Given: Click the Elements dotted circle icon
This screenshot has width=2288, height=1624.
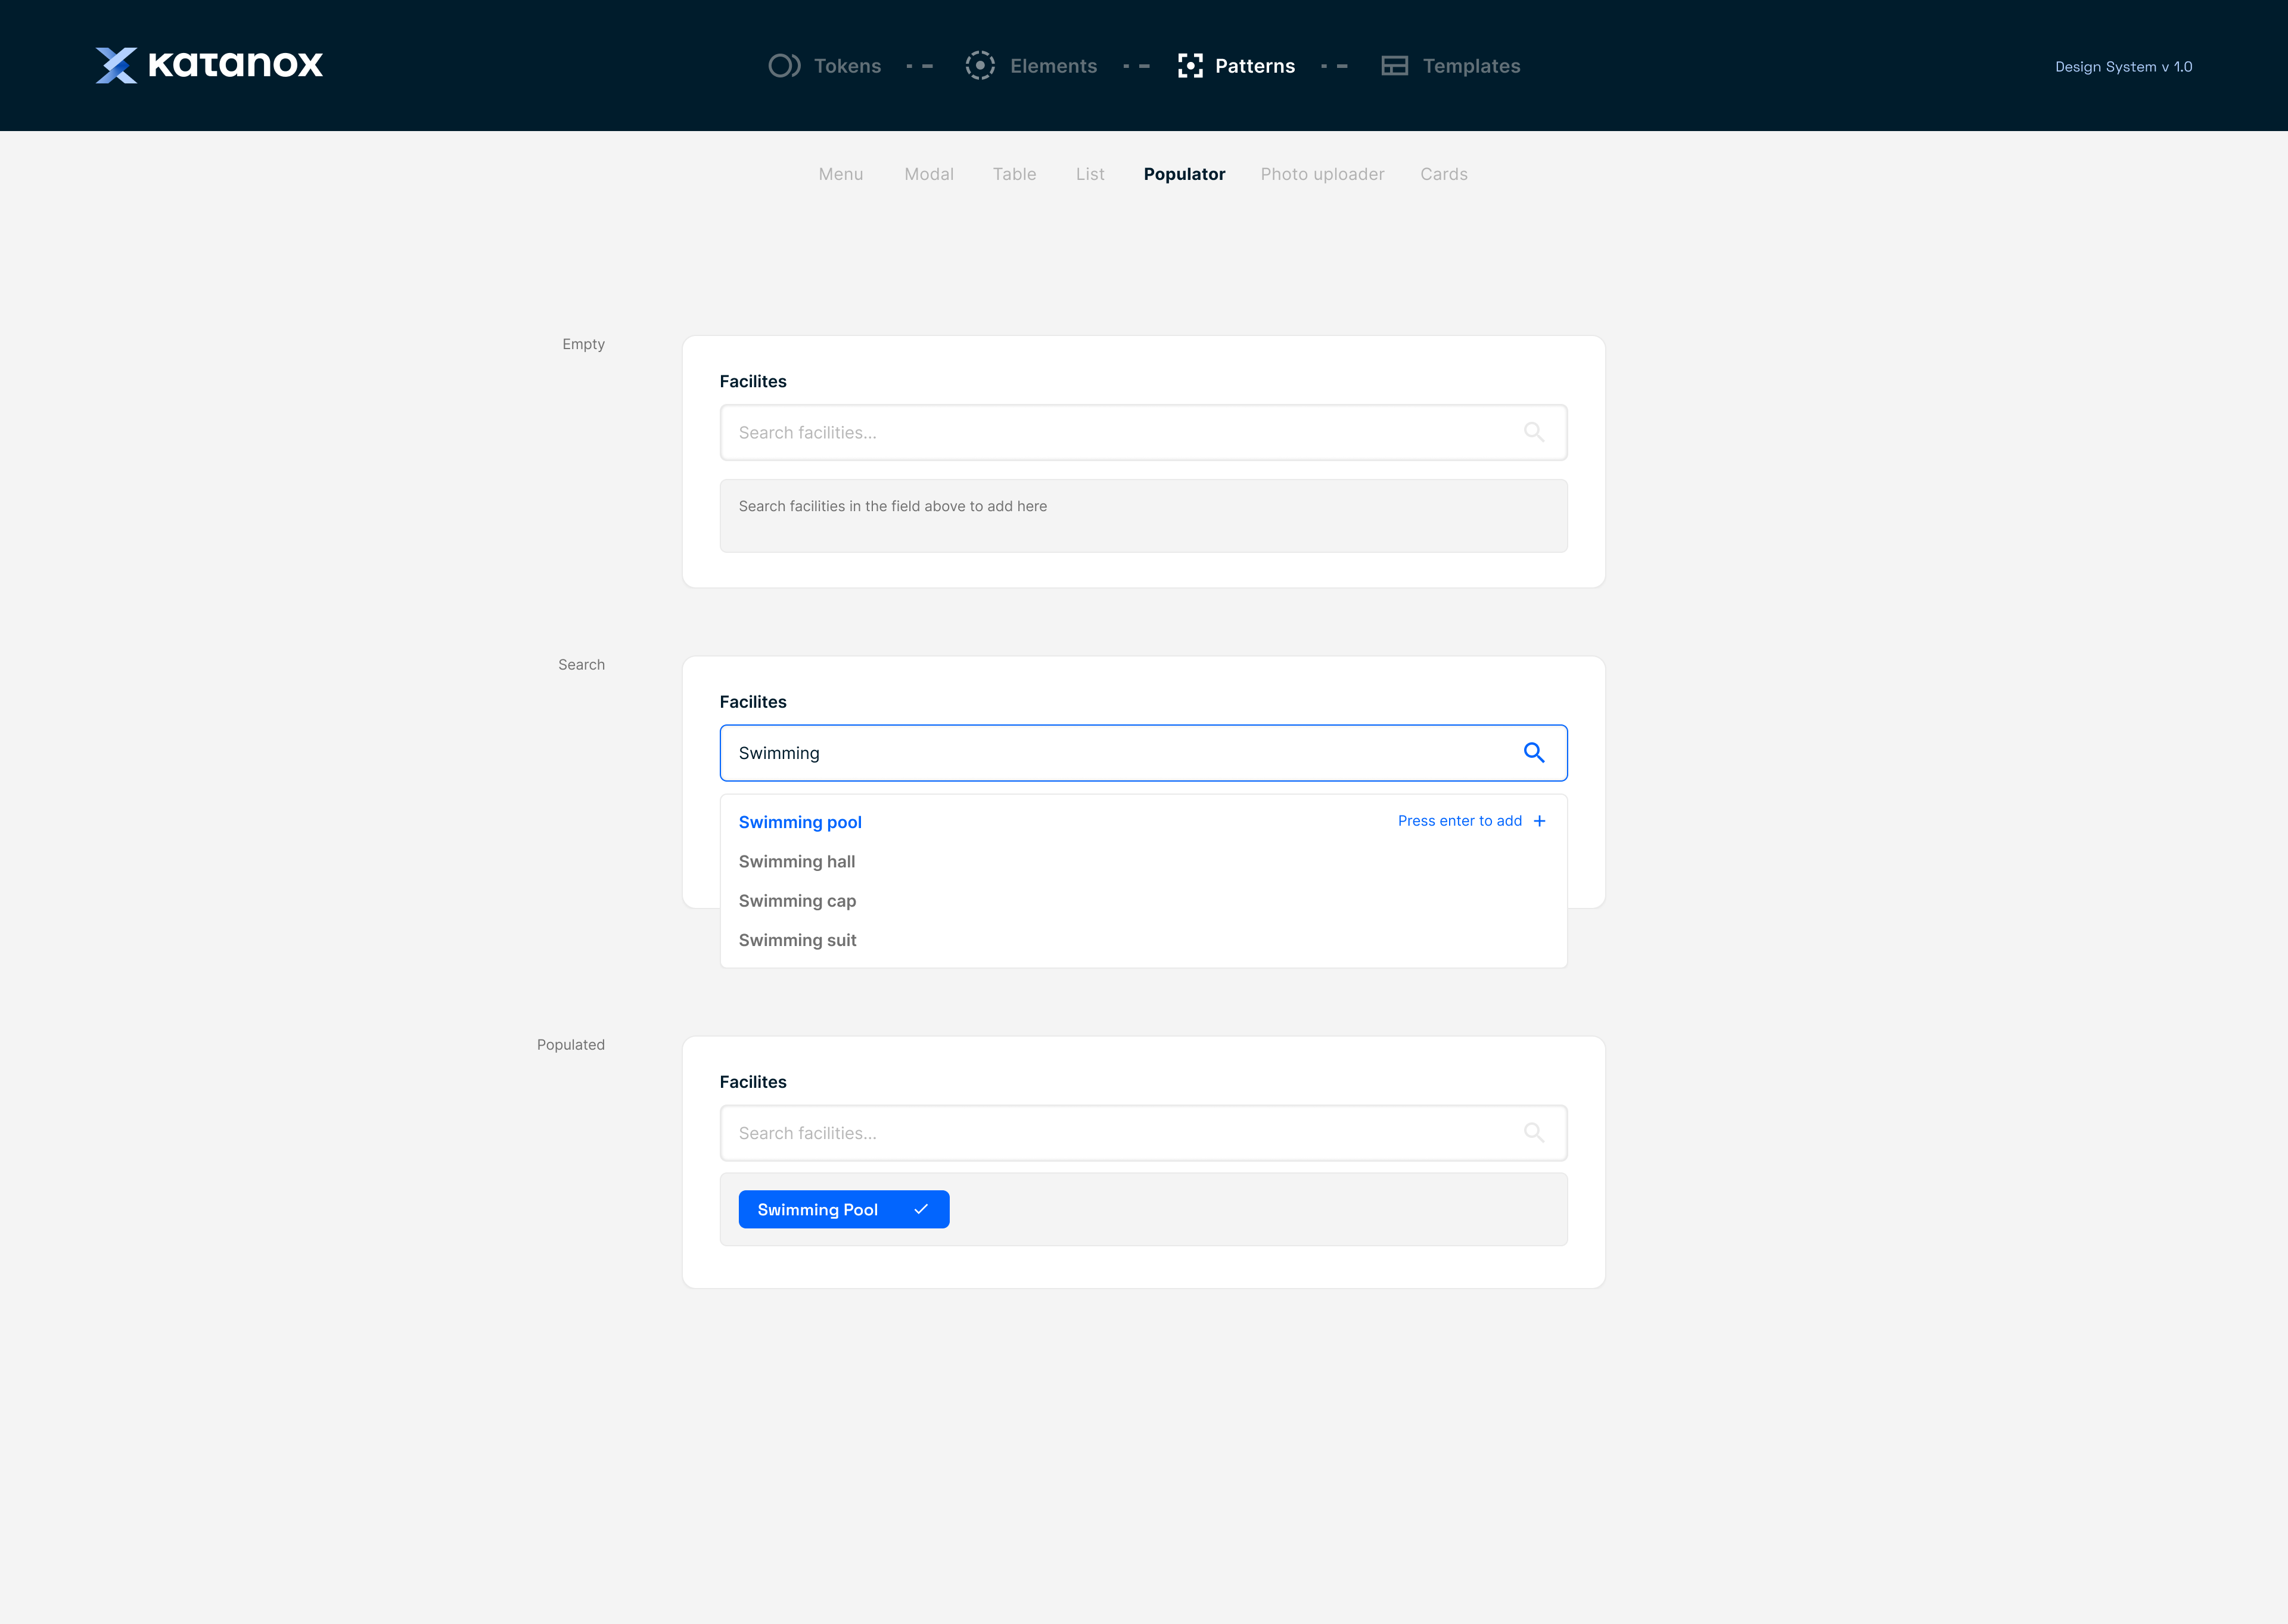Looking at the screenshot, I should pos(980,66).
